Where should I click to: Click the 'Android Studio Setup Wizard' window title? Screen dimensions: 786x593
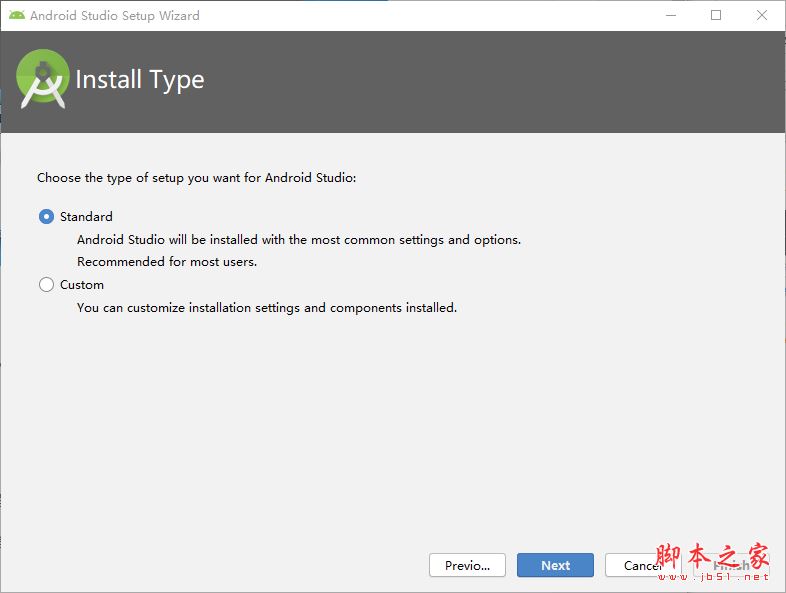tap(115, 16)
